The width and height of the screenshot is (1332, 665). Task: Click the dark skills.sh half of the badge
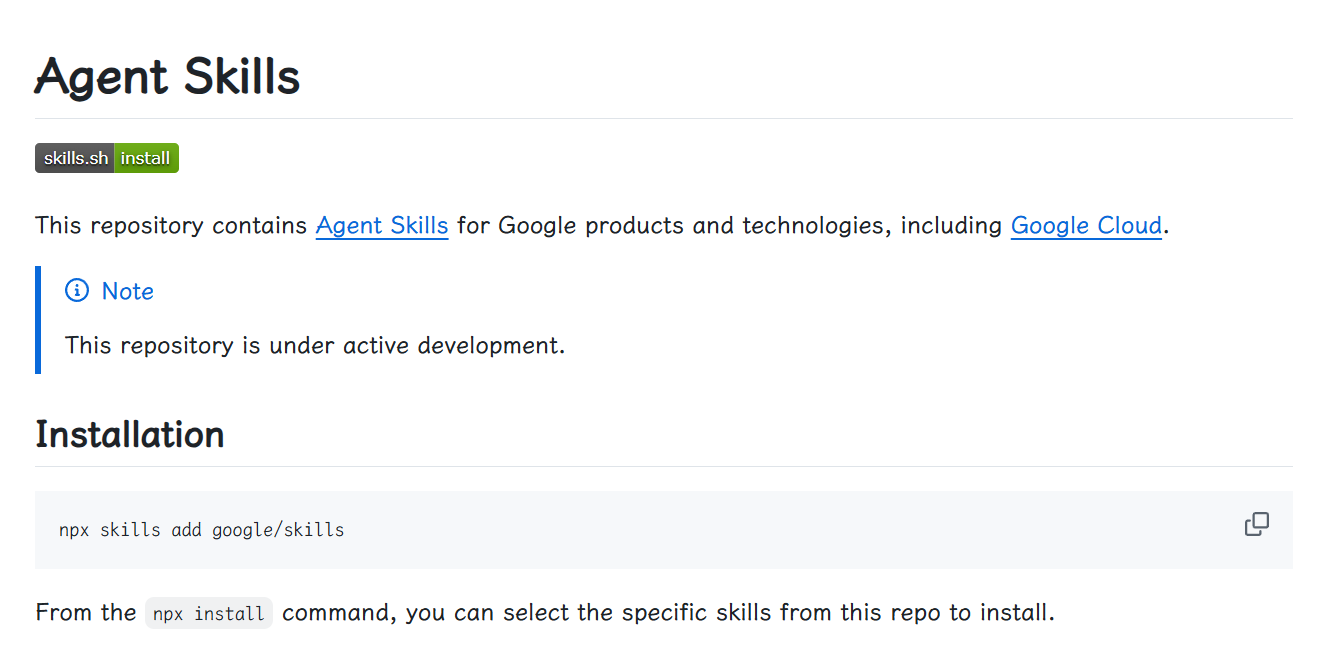click(75, 158)
